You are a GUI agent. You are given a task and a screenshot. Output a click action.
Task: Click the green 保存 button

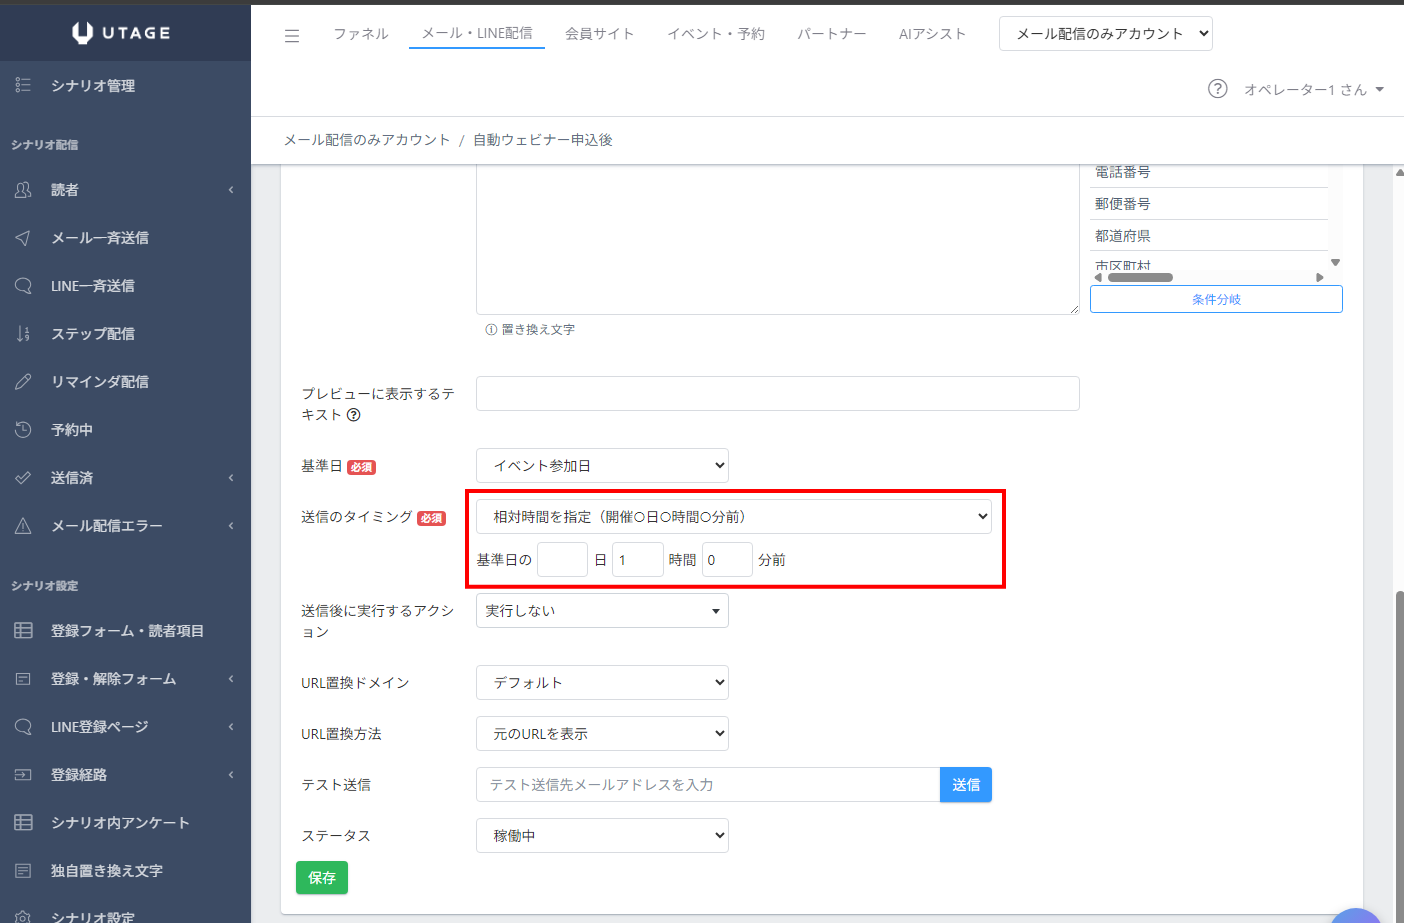322,877
